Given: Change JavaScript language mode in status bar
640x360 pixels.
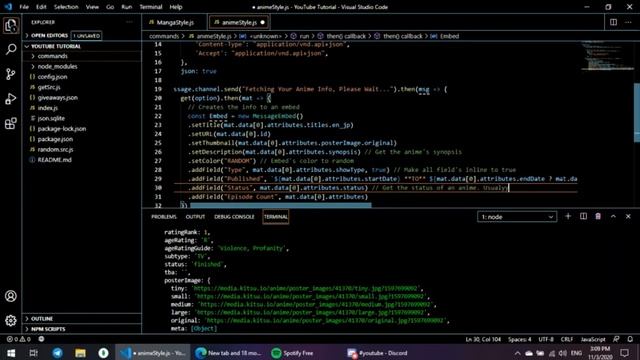Looking at the screenshot, I should [x=593, y=339].
